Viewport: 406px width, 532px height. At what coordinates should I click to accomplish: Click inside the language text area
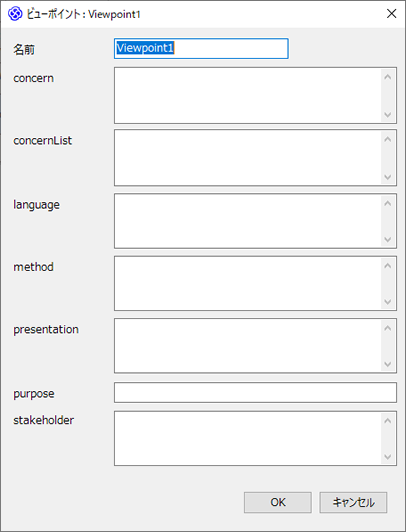coord(248,221)
